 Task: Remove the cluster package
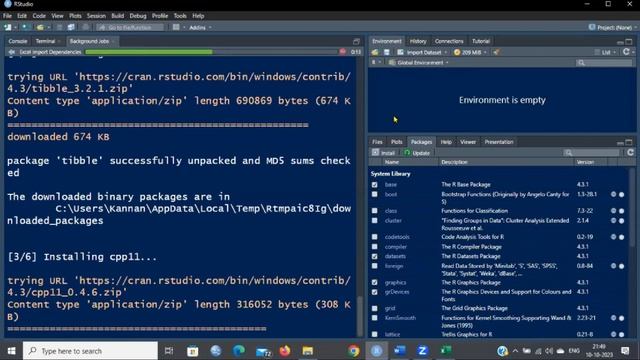622,221
